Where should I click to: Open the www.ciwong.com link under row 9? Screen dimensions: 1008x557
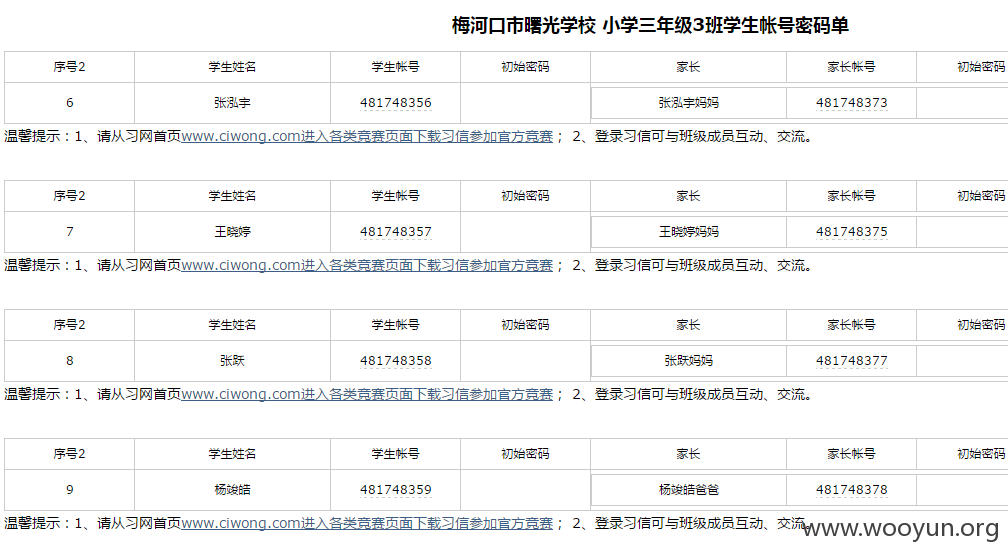point(367,524)
